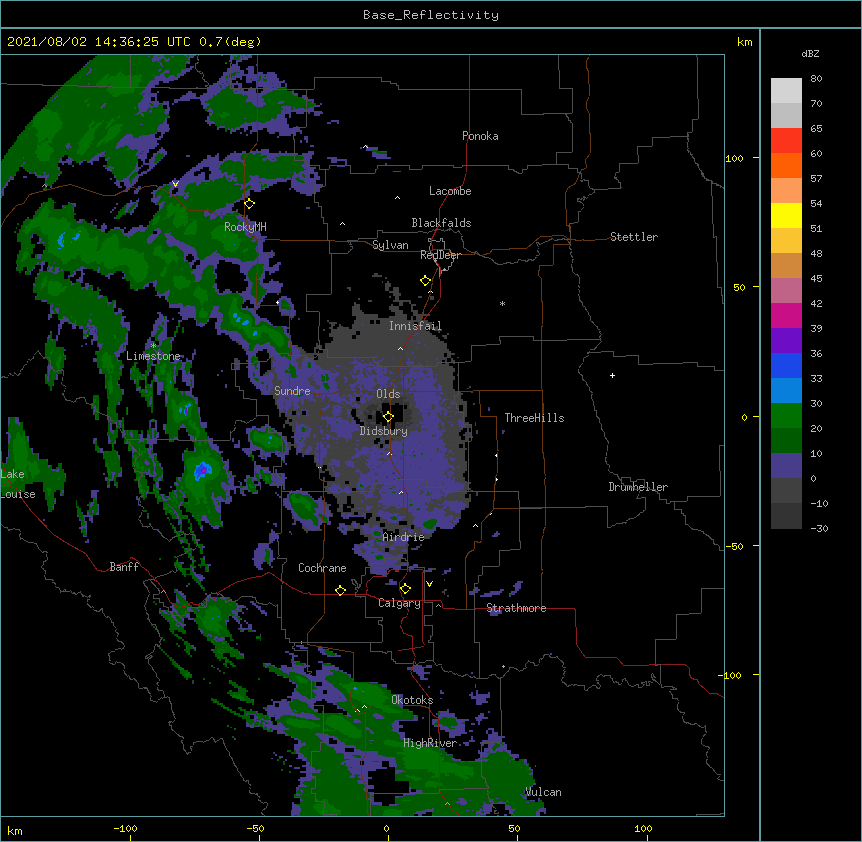Select the Airdrie city label
The height and width of the screenshot is (842, 862).
pyautogui.click(x=404, y=537)
